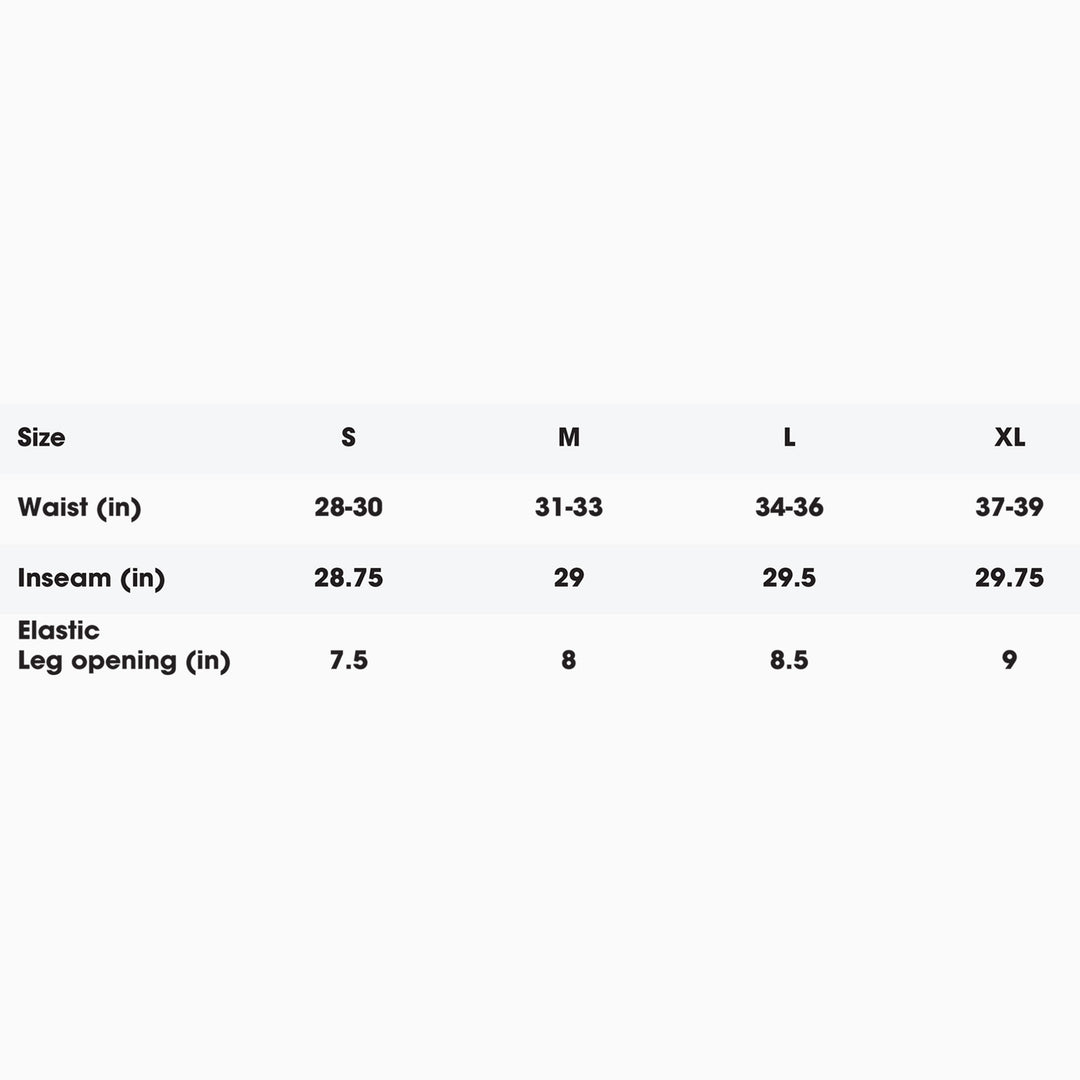The height and width of the screenshot is (1080, 1080).
Task: Select the XL size column header
Action: (x=1009, y=437)
